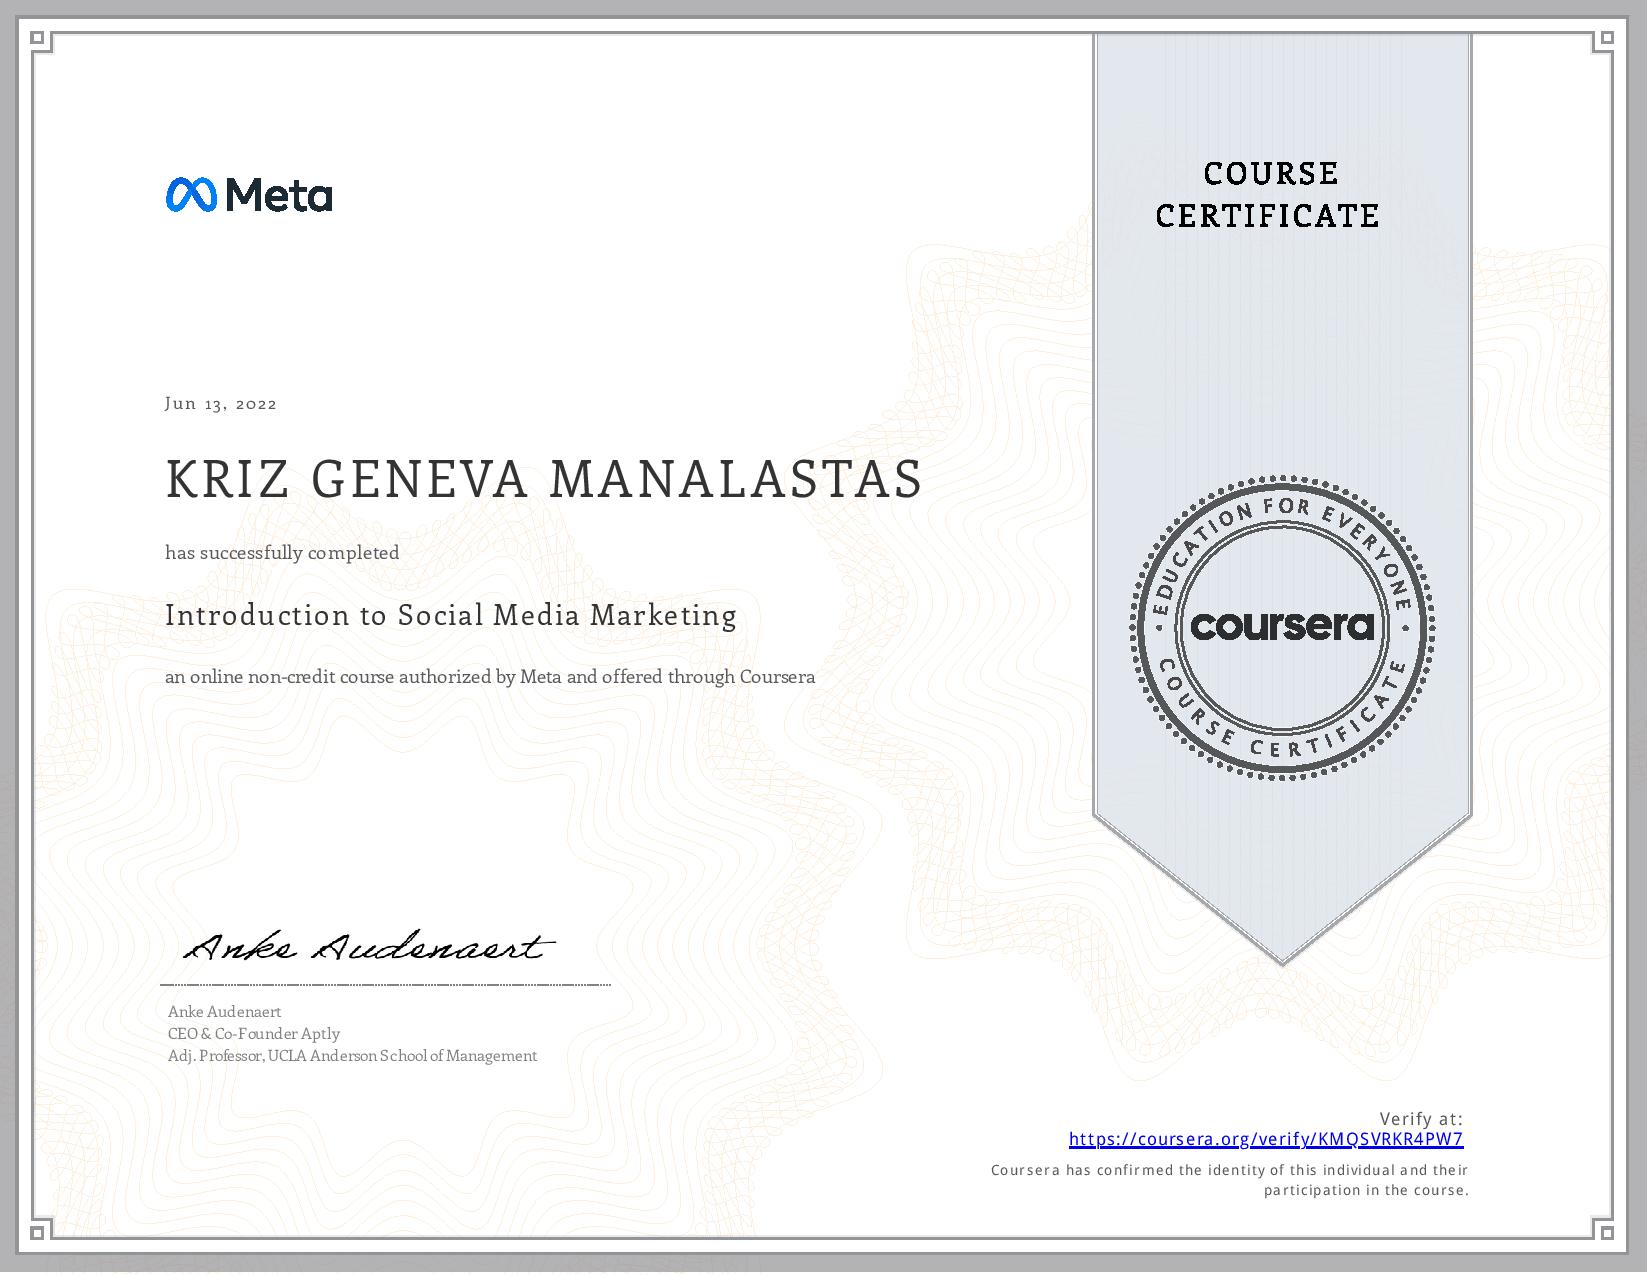Image resolution: width=1650 pixels, height=1275 pixels.
Task: Click the Coursera identity confirmation statement
Action: click(1229, 1180)
